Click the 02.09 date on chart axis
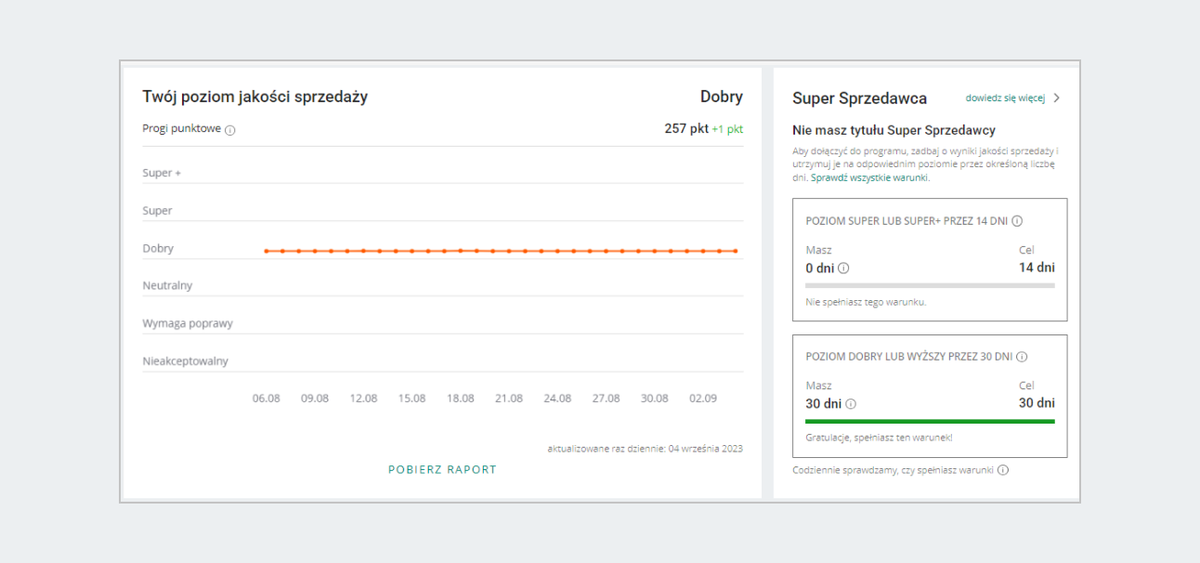The width and height of the screenshot is (1200, 563). [703, 398]
